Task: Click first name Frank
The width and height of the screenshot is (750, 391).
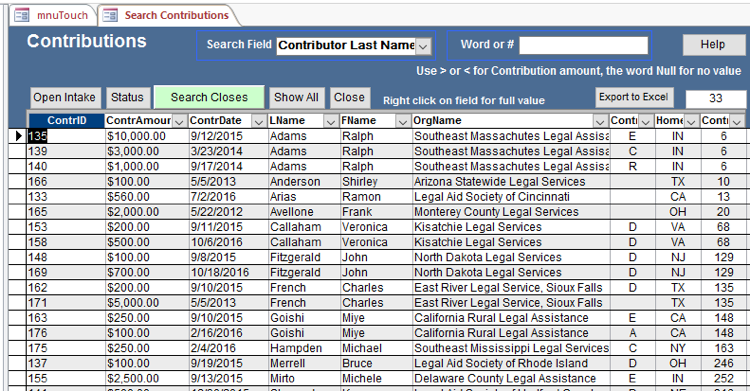Action: [x=375, y=212]
